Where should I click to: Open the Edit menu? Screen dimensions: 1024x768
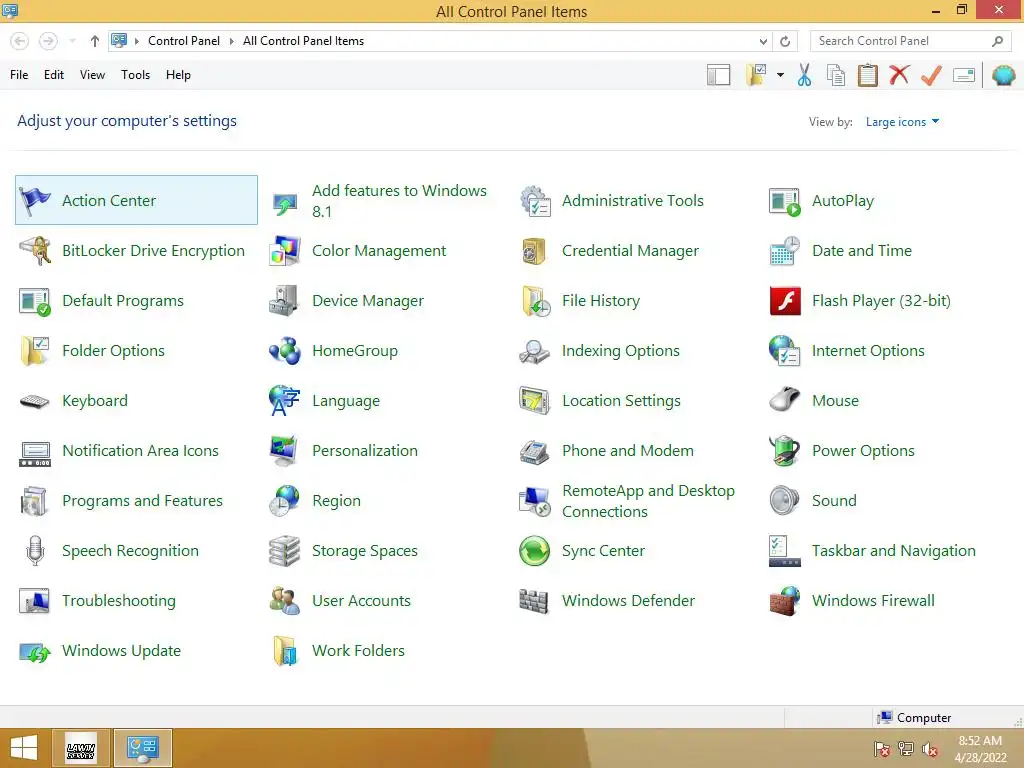click(54, 75)
